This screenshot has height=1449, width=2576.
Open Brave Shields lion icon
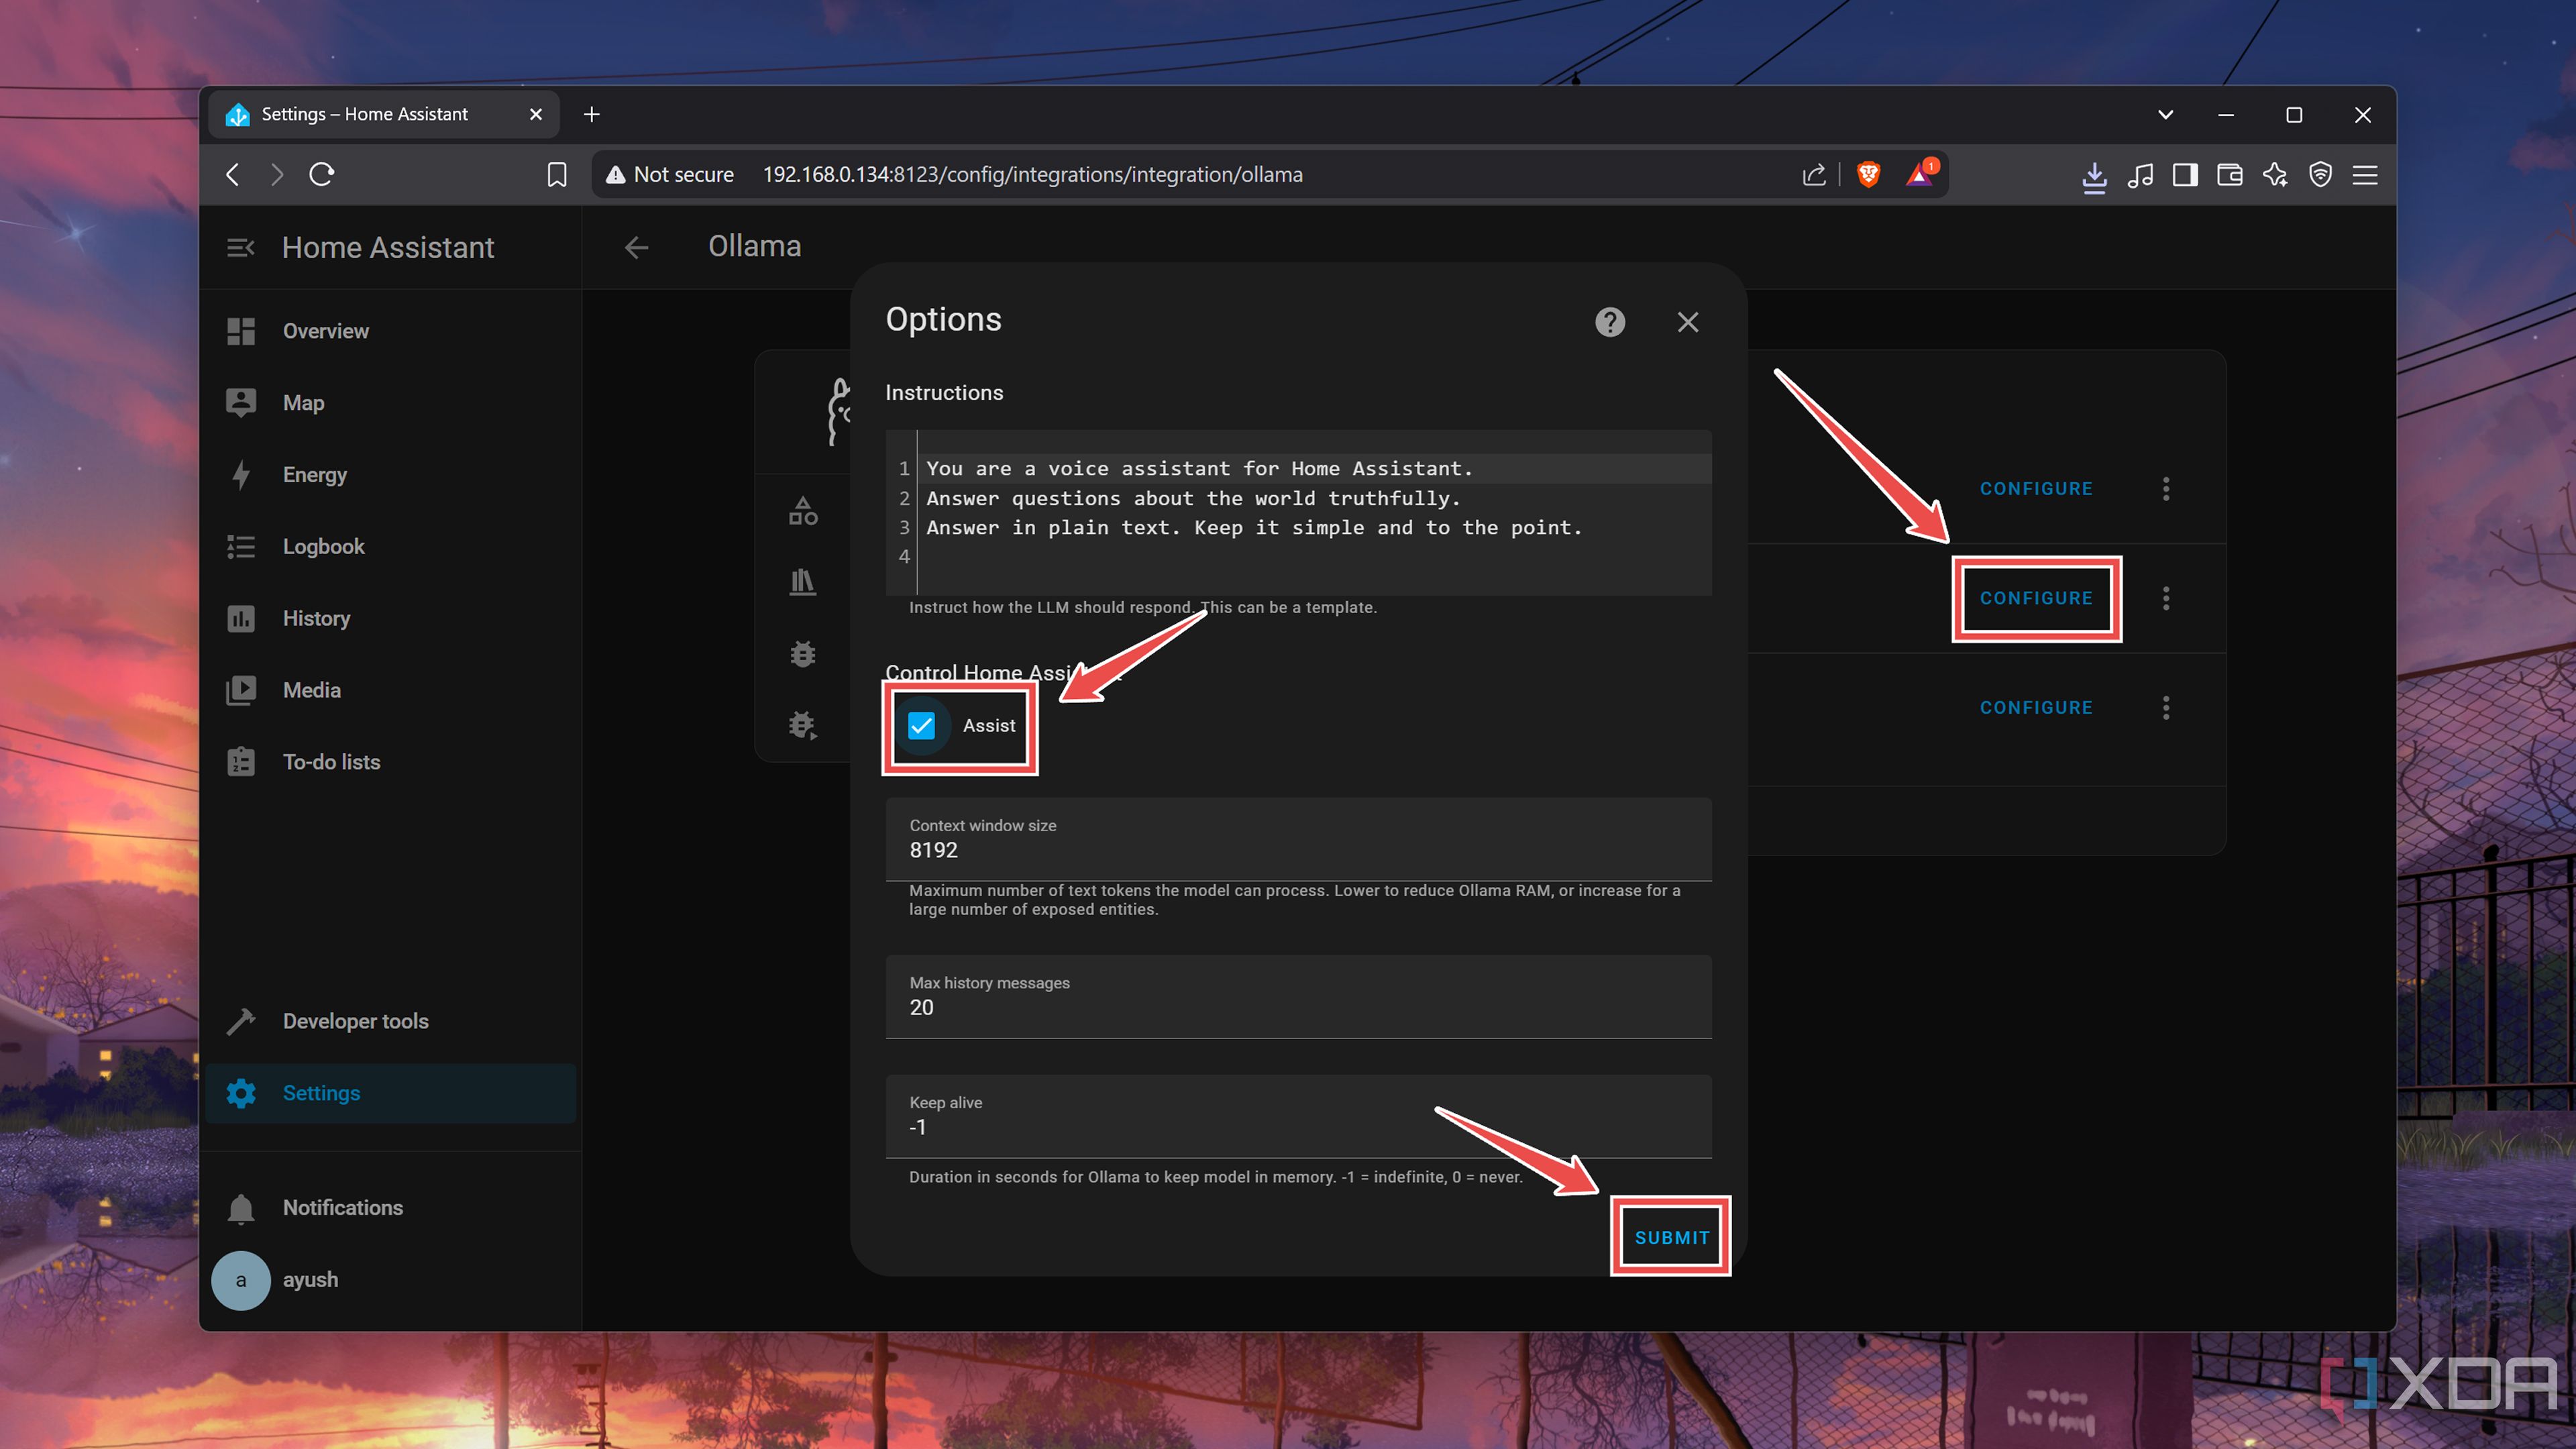coord(1868,175)
